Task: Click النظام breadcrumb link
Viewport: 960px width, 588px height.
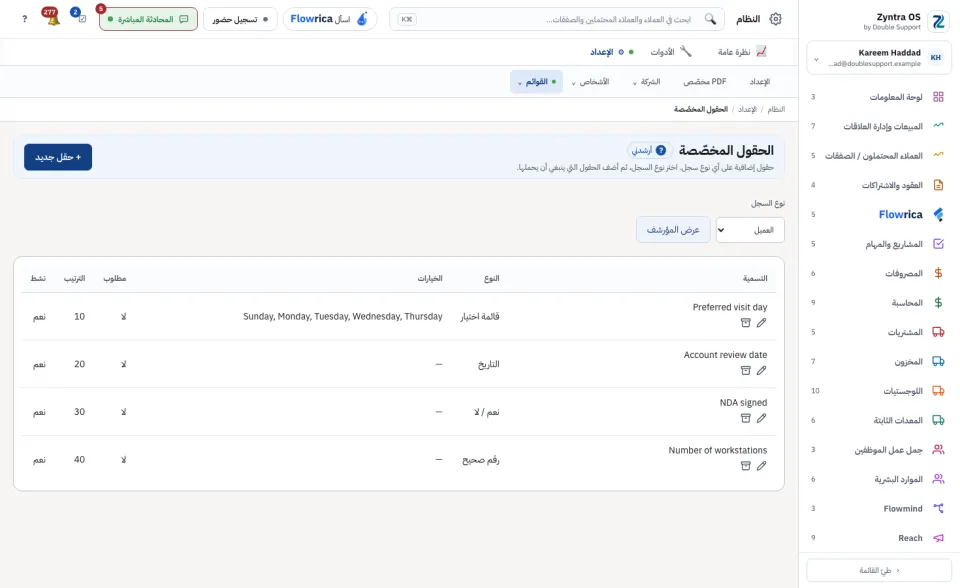Action: [776, 109]
